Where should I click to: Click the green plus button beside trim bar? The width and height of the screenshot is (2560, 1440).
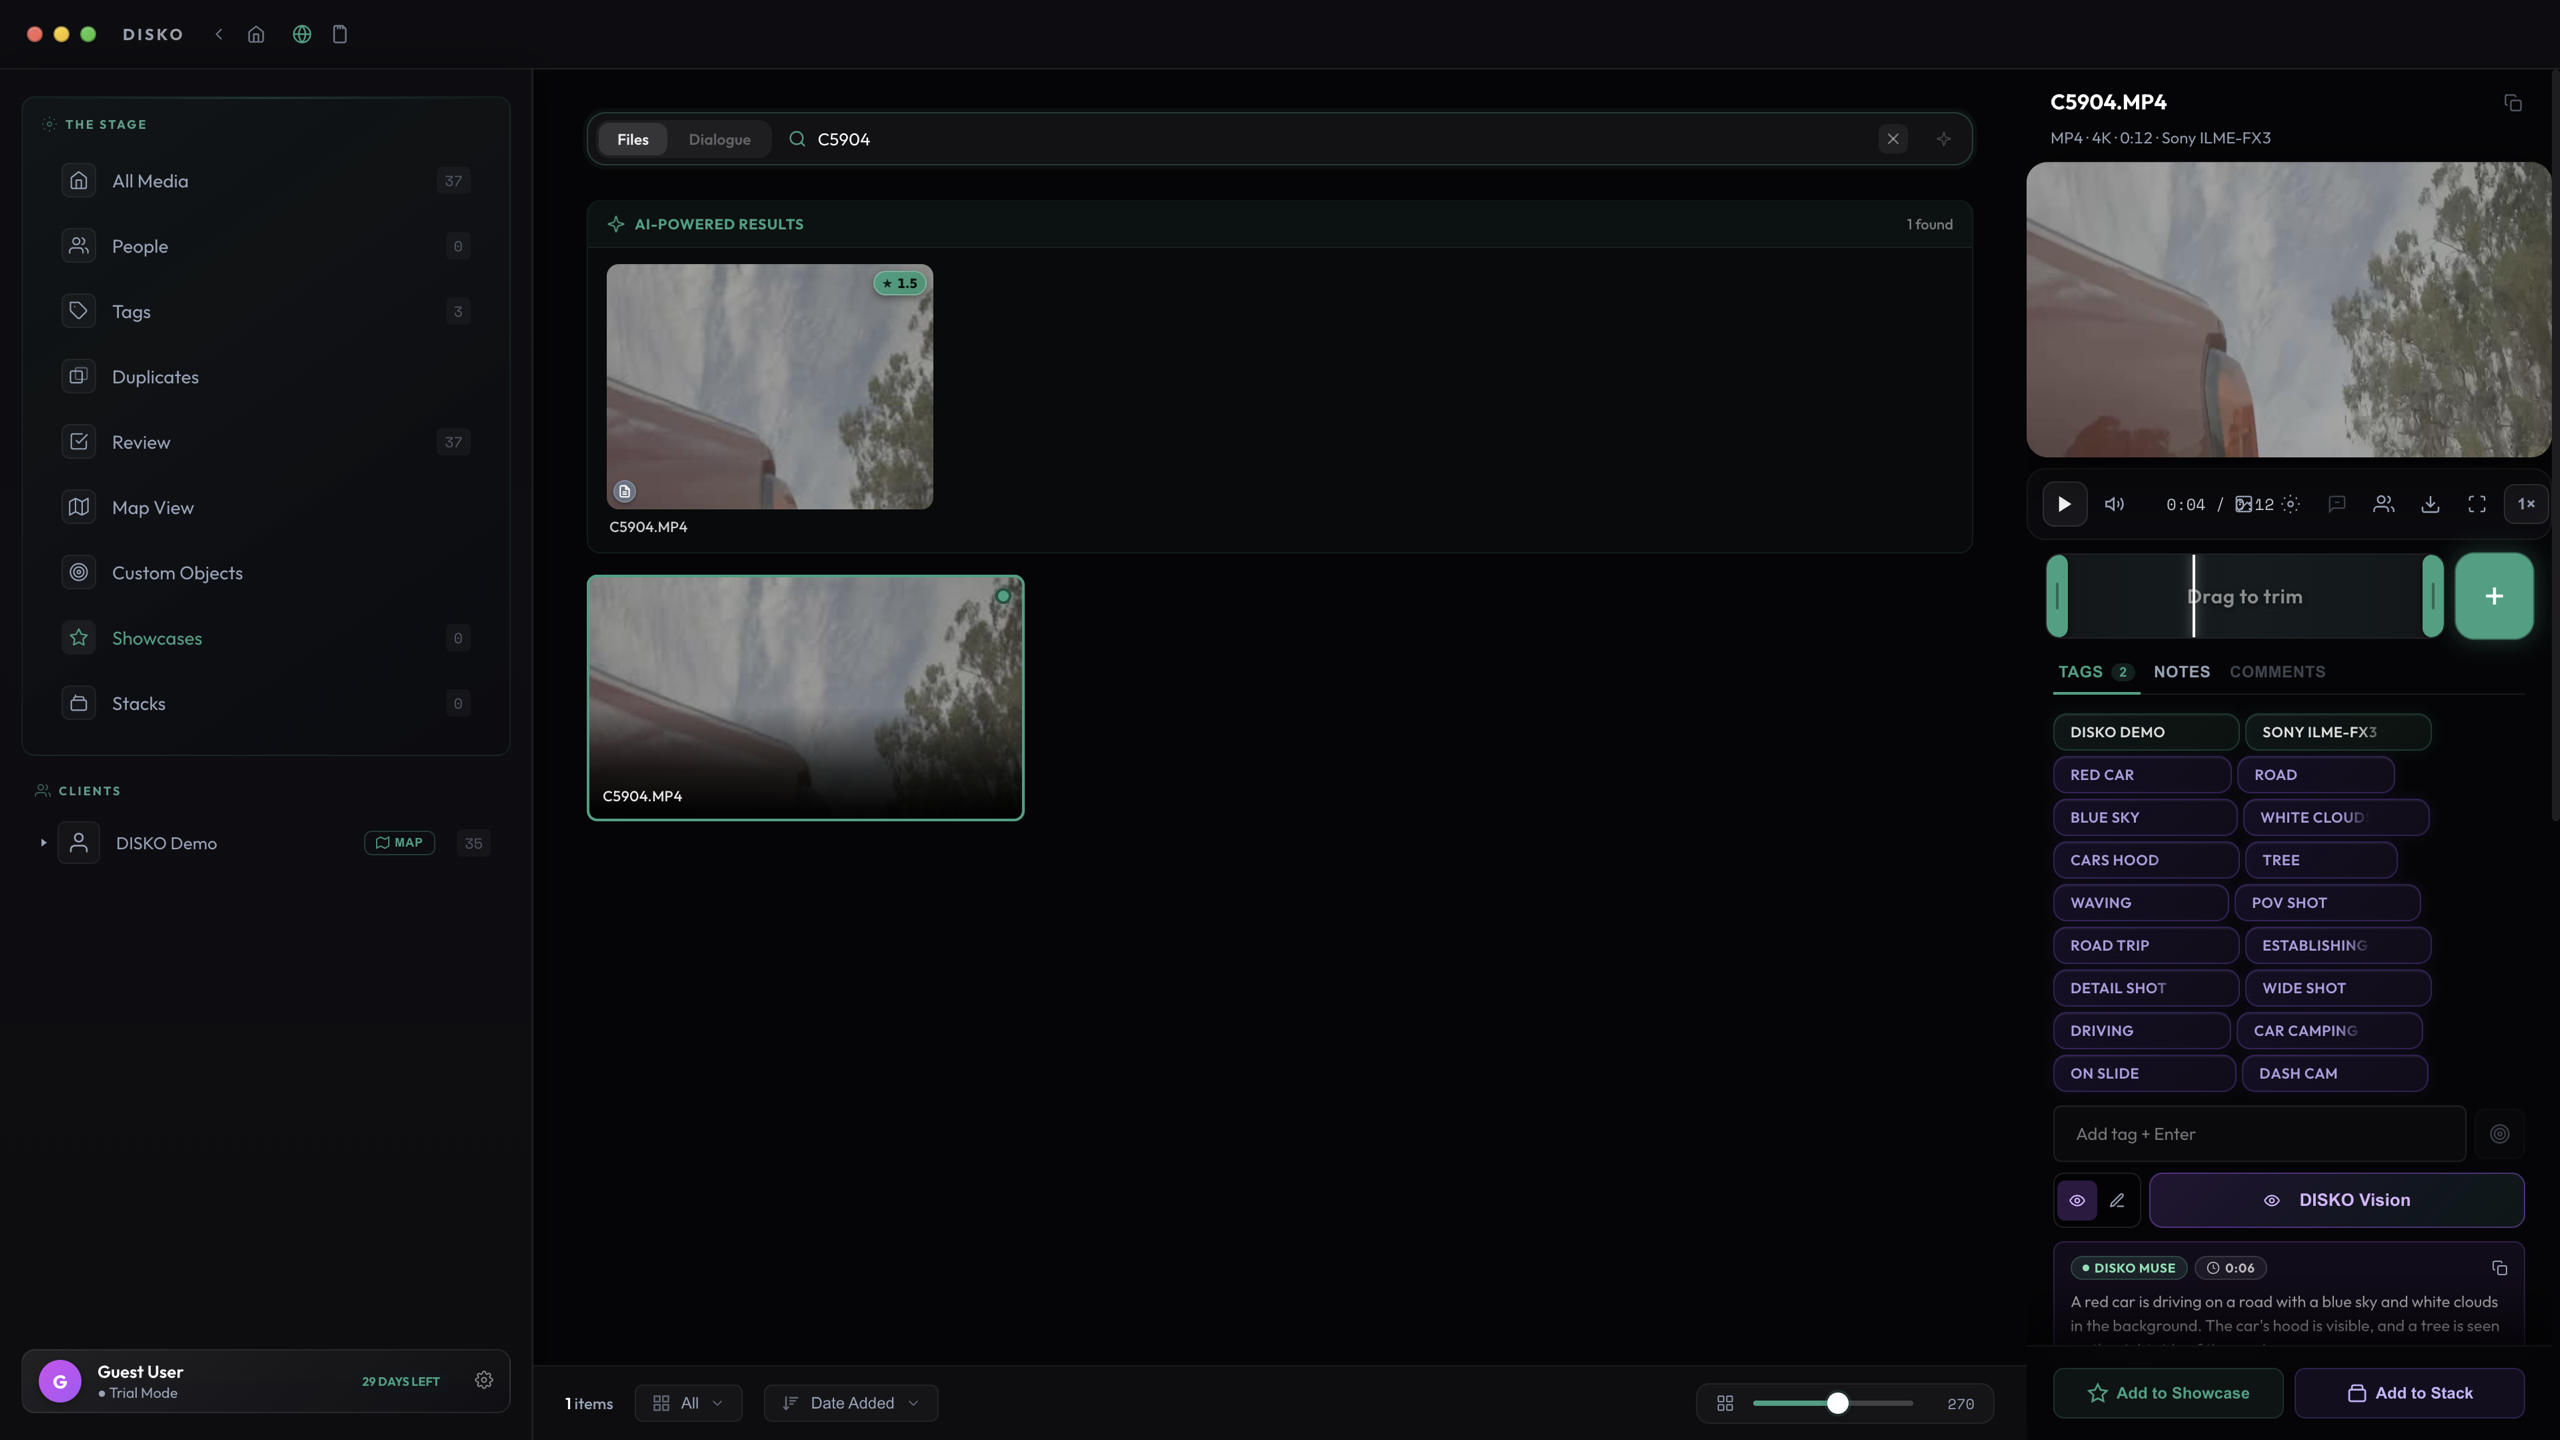coord(2494,596)
